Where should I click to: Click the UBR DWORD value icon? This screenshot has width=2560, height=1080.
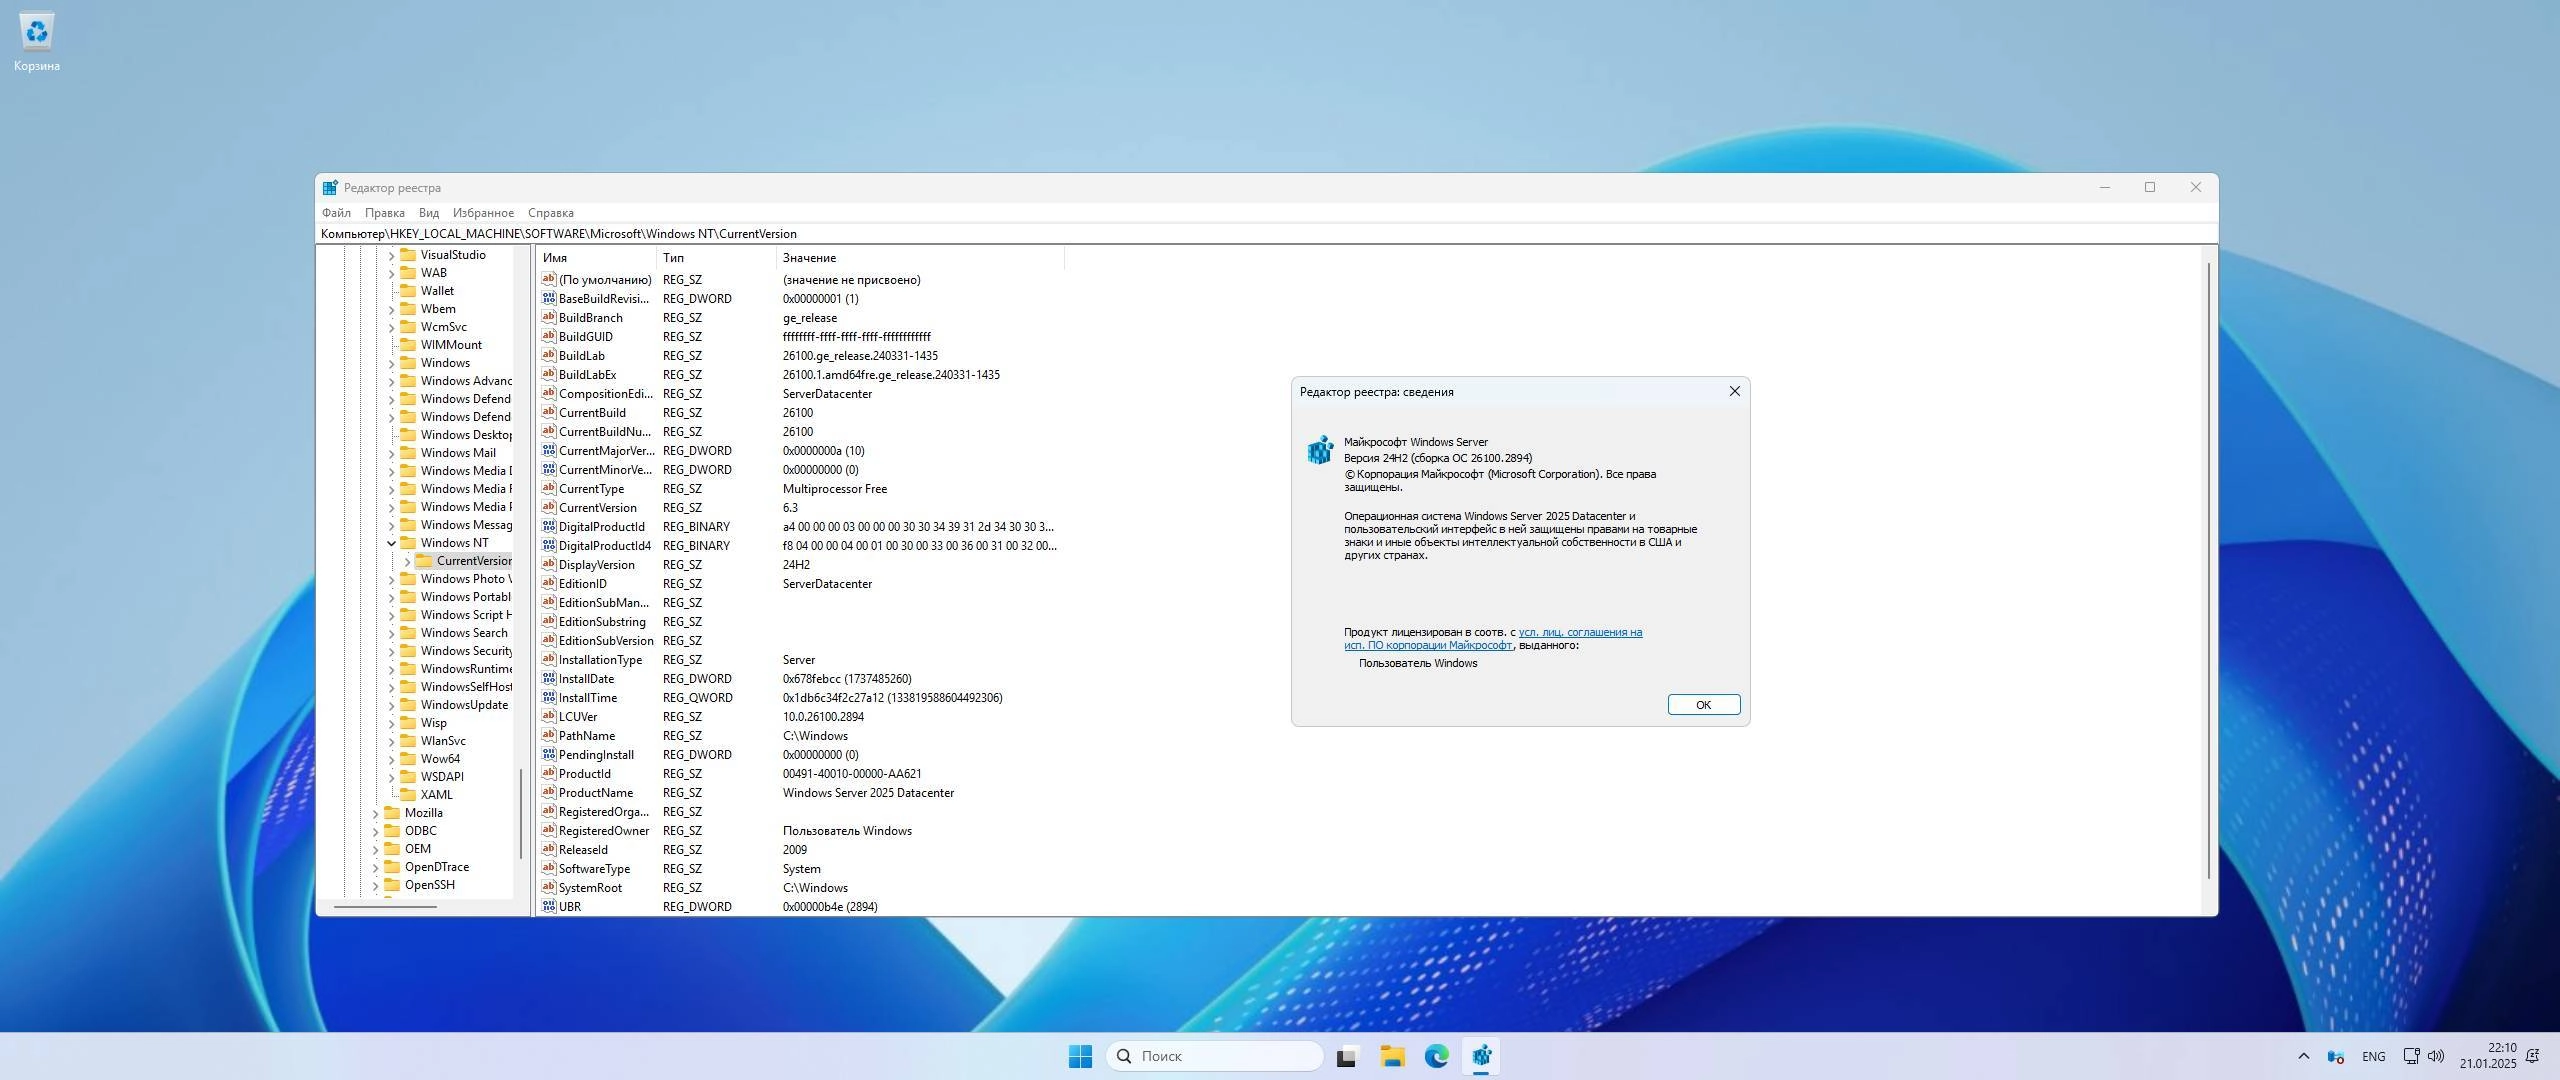coord(548,906)
